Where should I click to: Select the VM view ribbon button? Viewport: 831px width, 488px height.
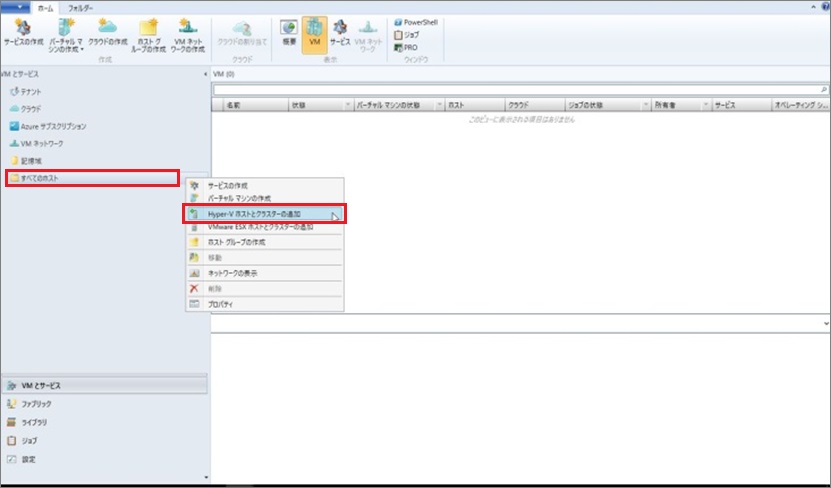click(x=315, y=33)
